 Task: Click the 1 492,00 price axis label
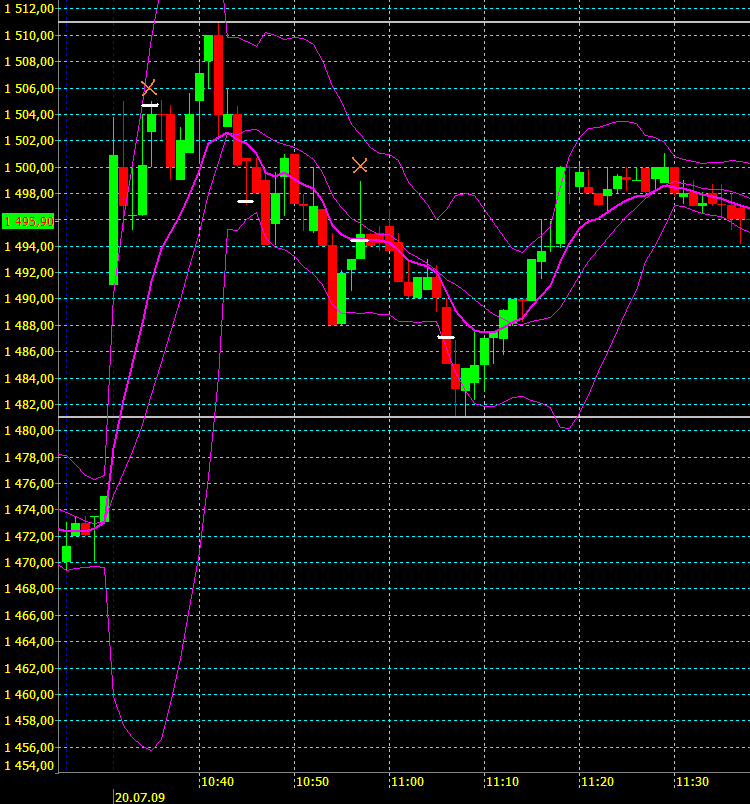[x=29, y=272]
